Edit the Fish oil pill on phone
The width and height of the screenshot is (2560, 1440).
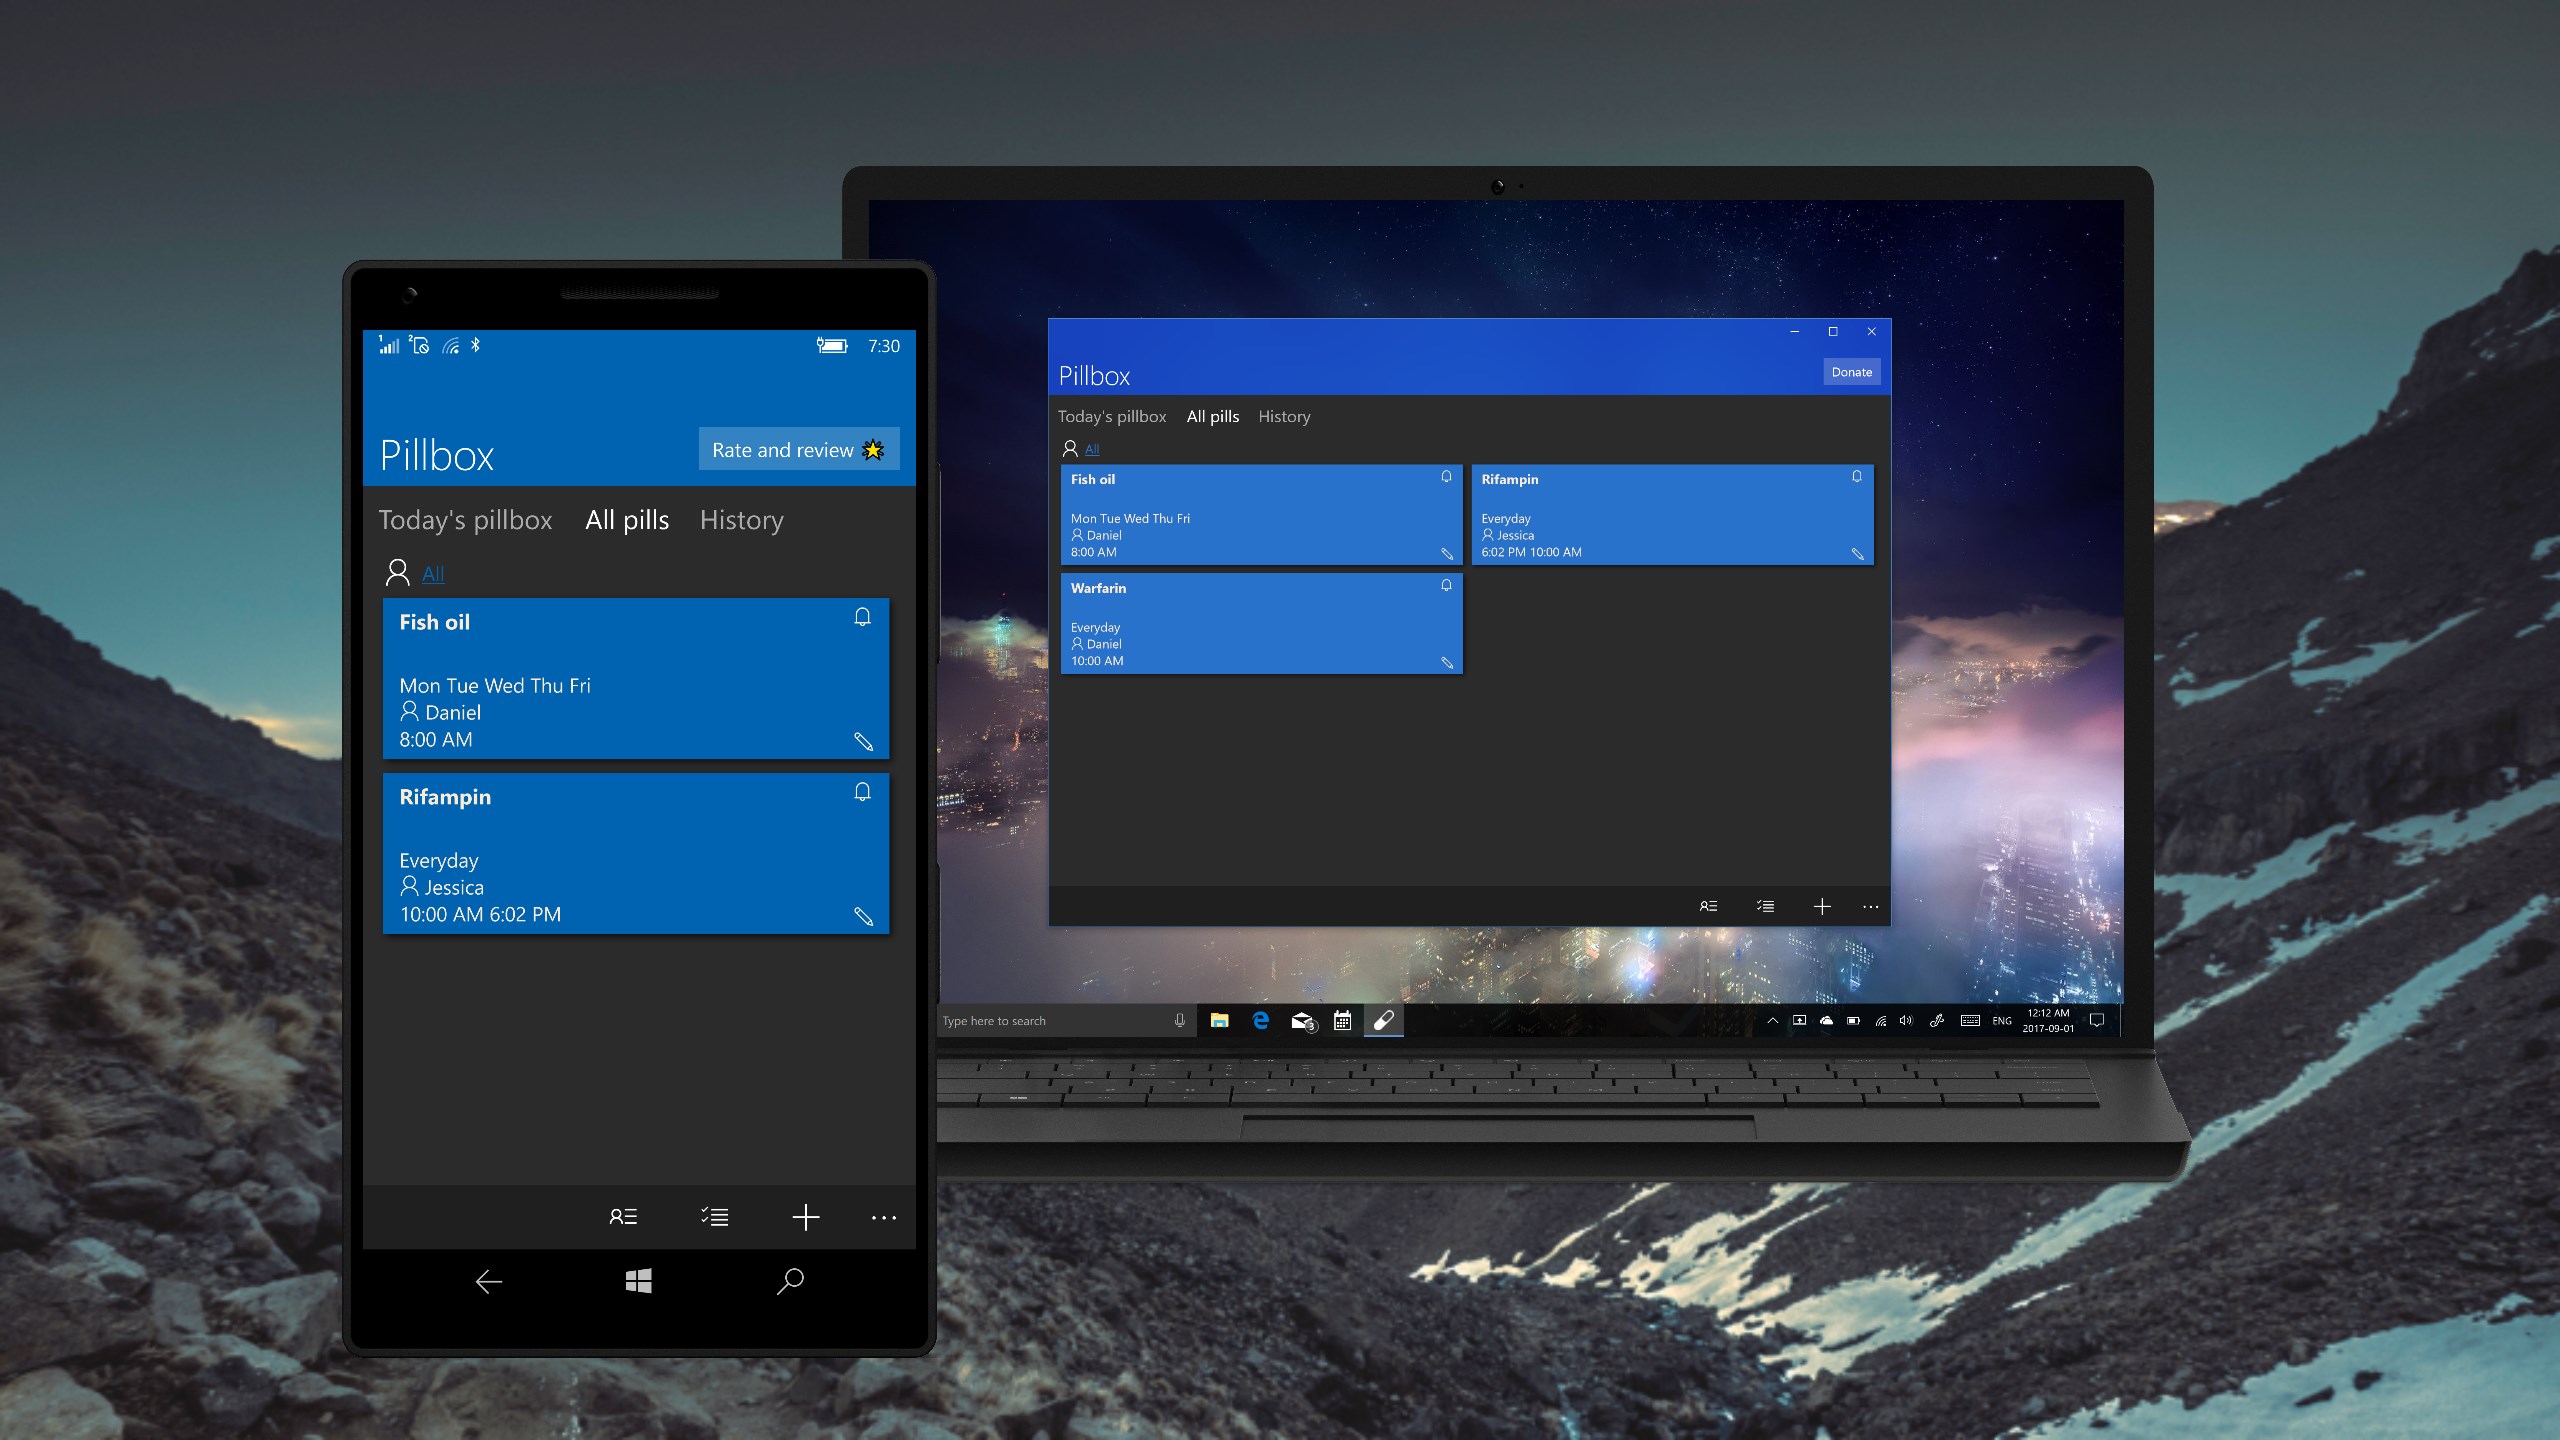point(863,741)
